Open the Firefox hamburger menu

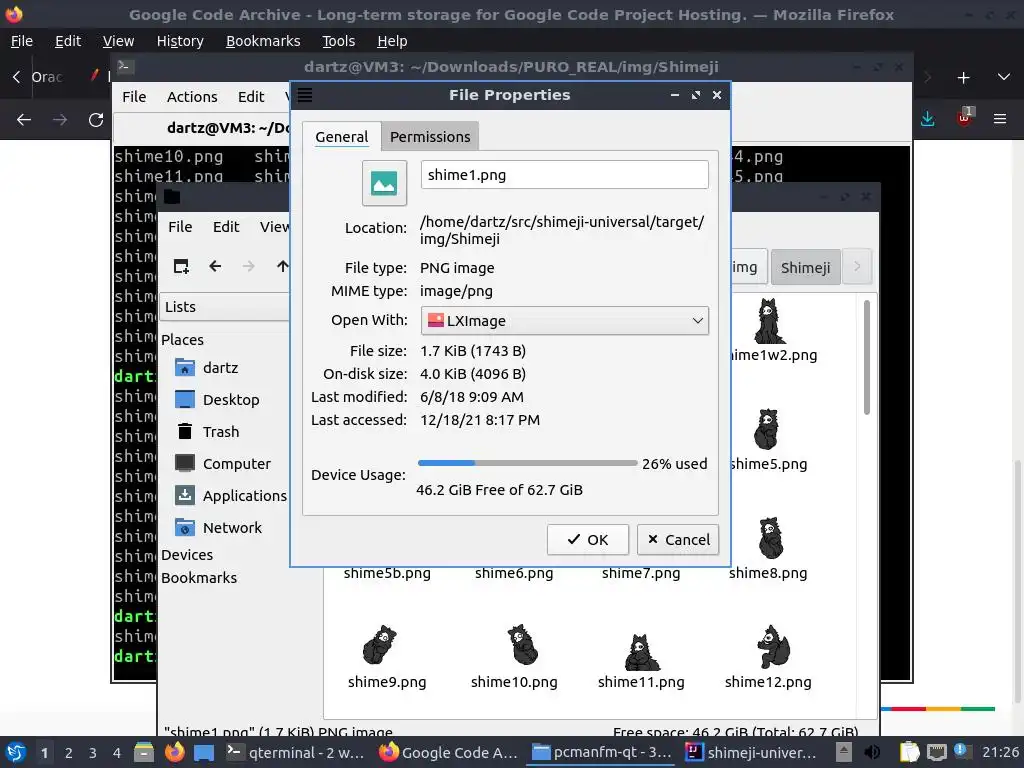click(1000, 119)
